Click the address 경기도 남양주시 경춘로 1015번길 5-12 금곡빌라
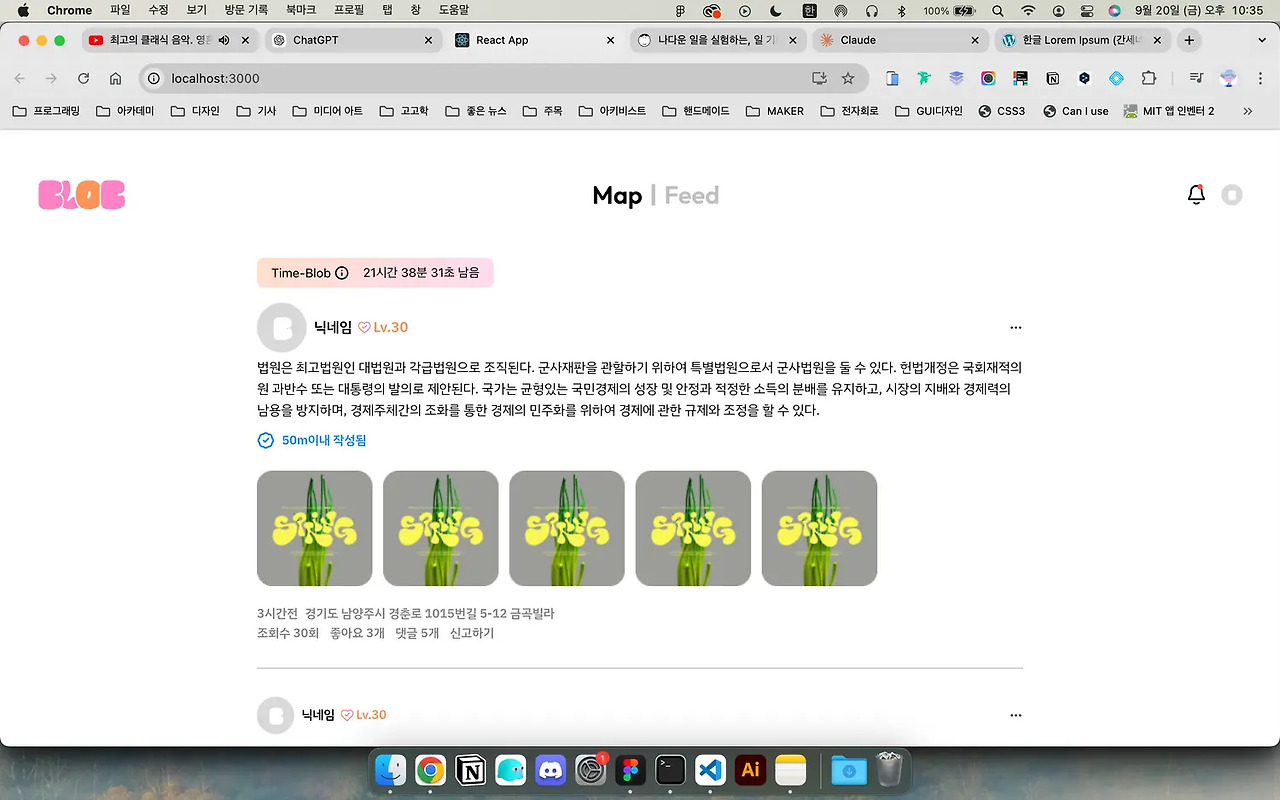 click(x=430, y=613)
